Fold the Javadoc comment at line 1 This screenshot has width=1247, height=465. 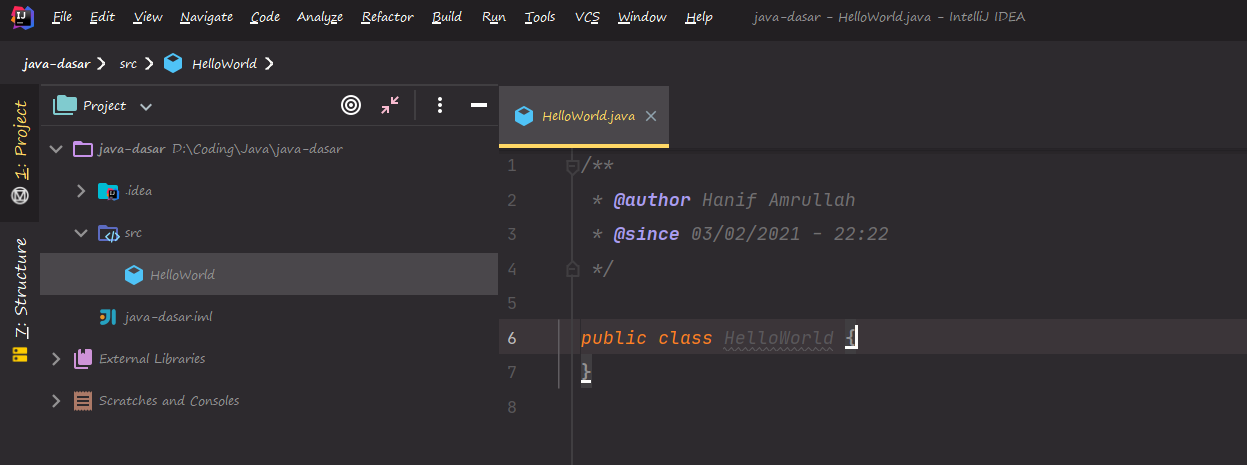pos(572,166)
